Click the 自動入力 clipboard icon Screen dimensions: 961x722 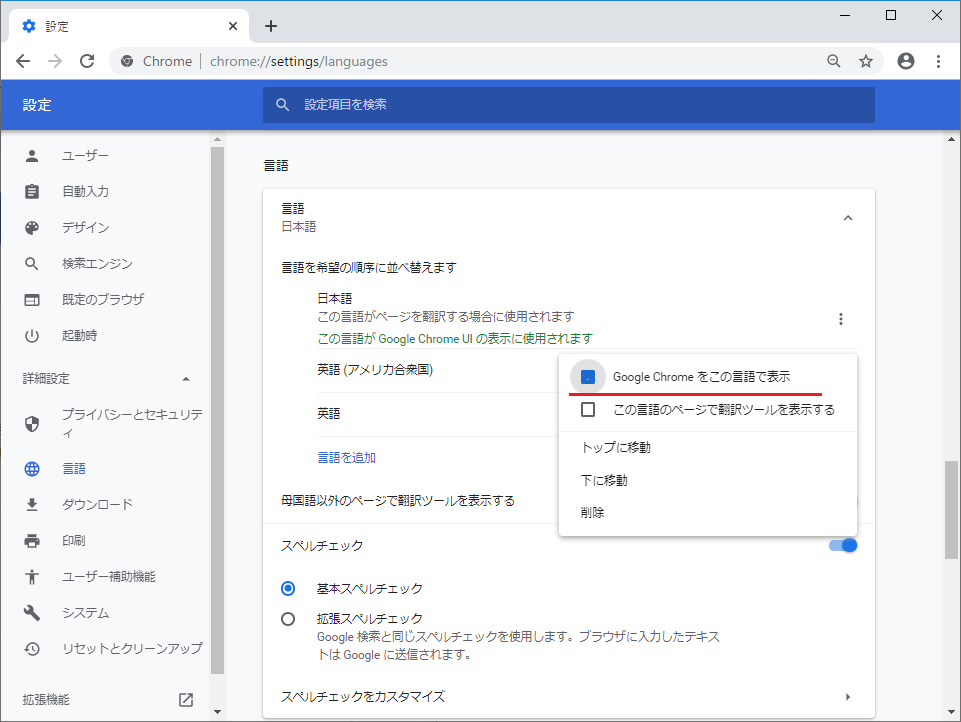pos(32,191)
